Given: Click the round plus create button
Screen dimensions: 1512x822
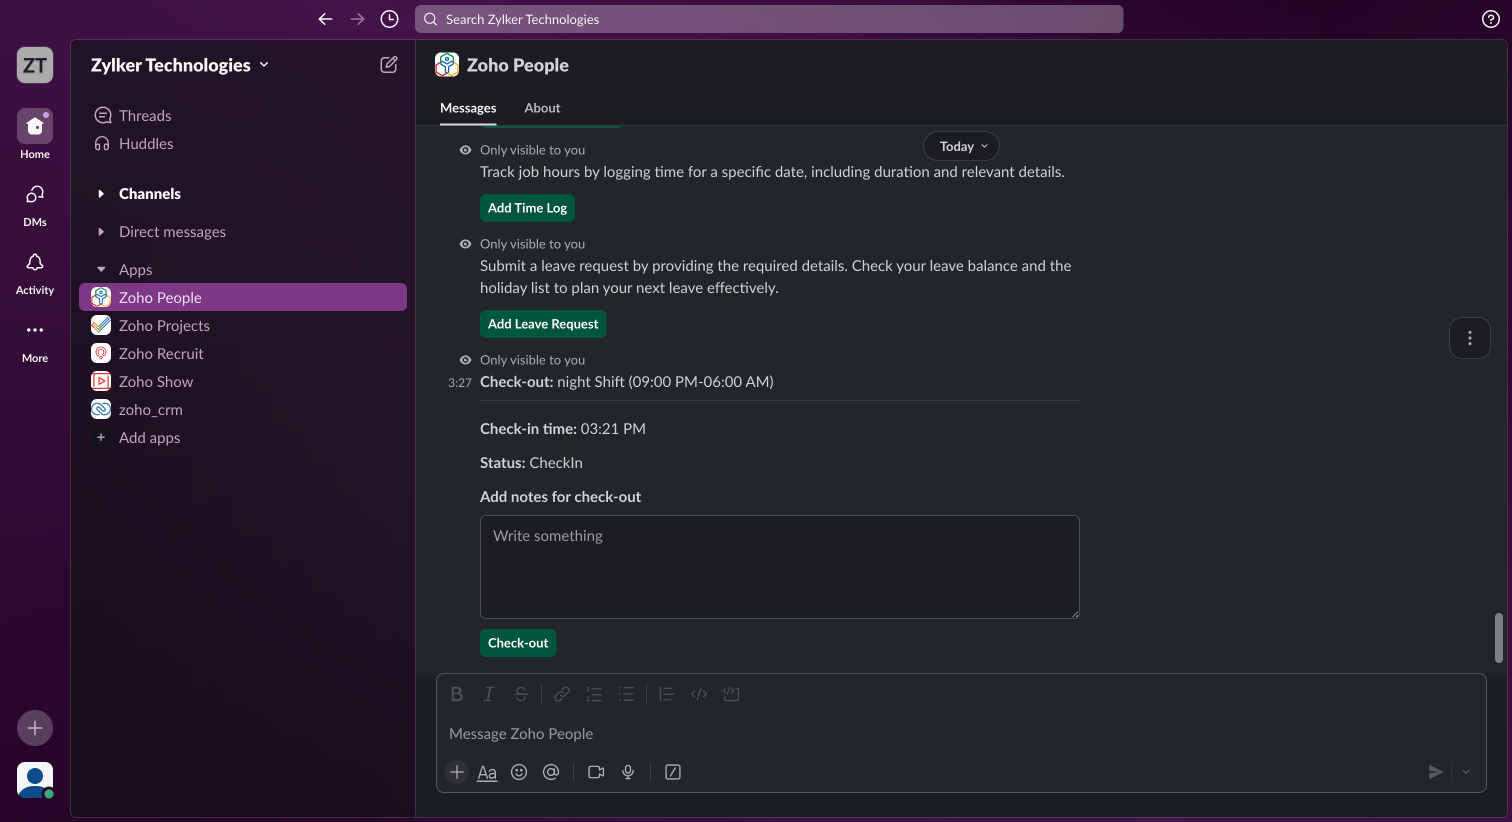Looking at the screenshot, I should 35,728.
